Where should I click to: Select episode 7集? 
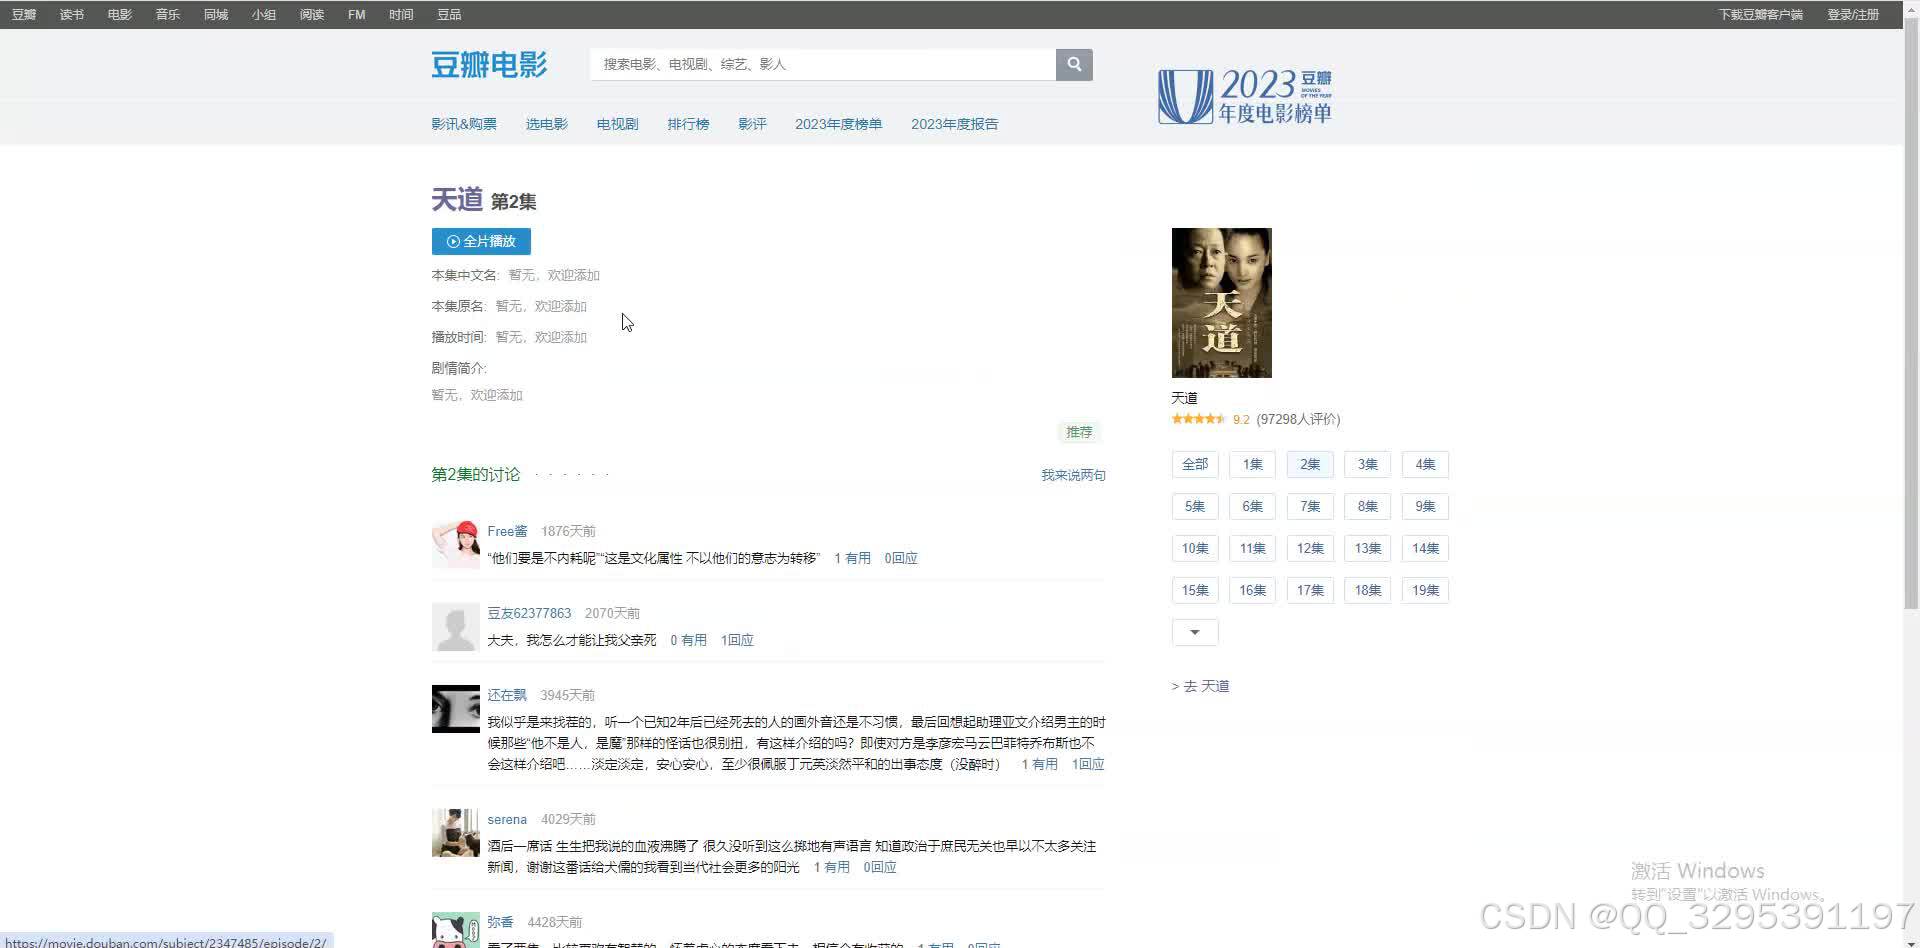pos(1310,506)
